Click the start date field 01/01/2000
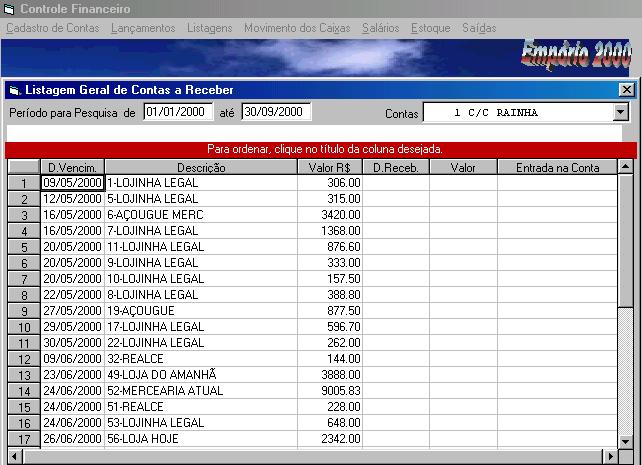This screenshot has width=642, height=465. click(x=178, y=112)
